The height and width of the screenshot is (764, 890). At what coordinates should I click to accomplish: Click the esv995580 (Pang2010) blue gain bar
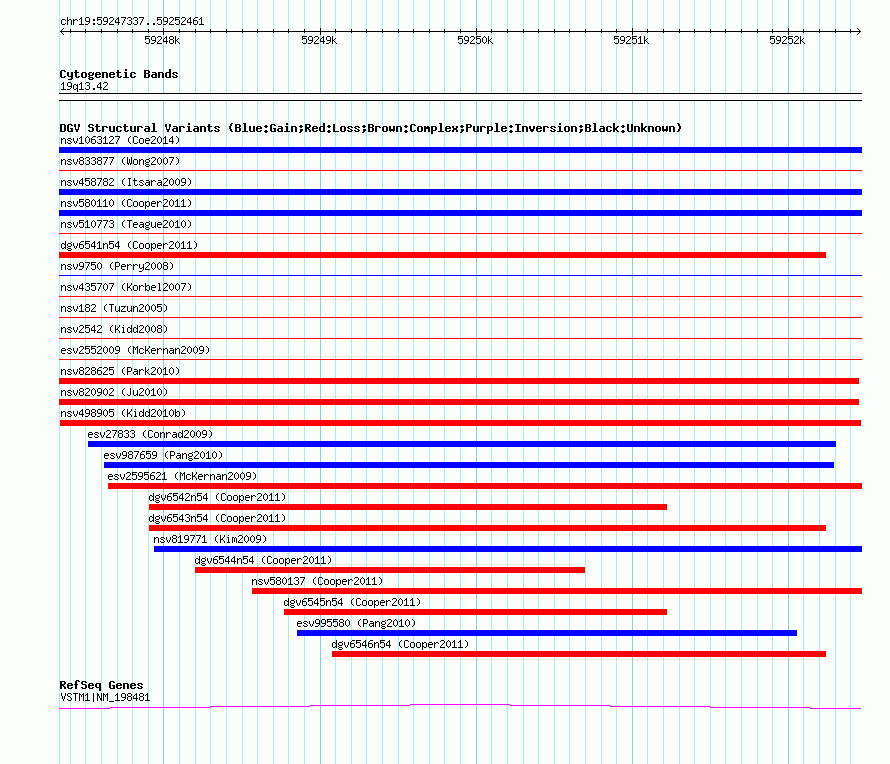coord(547,633)
